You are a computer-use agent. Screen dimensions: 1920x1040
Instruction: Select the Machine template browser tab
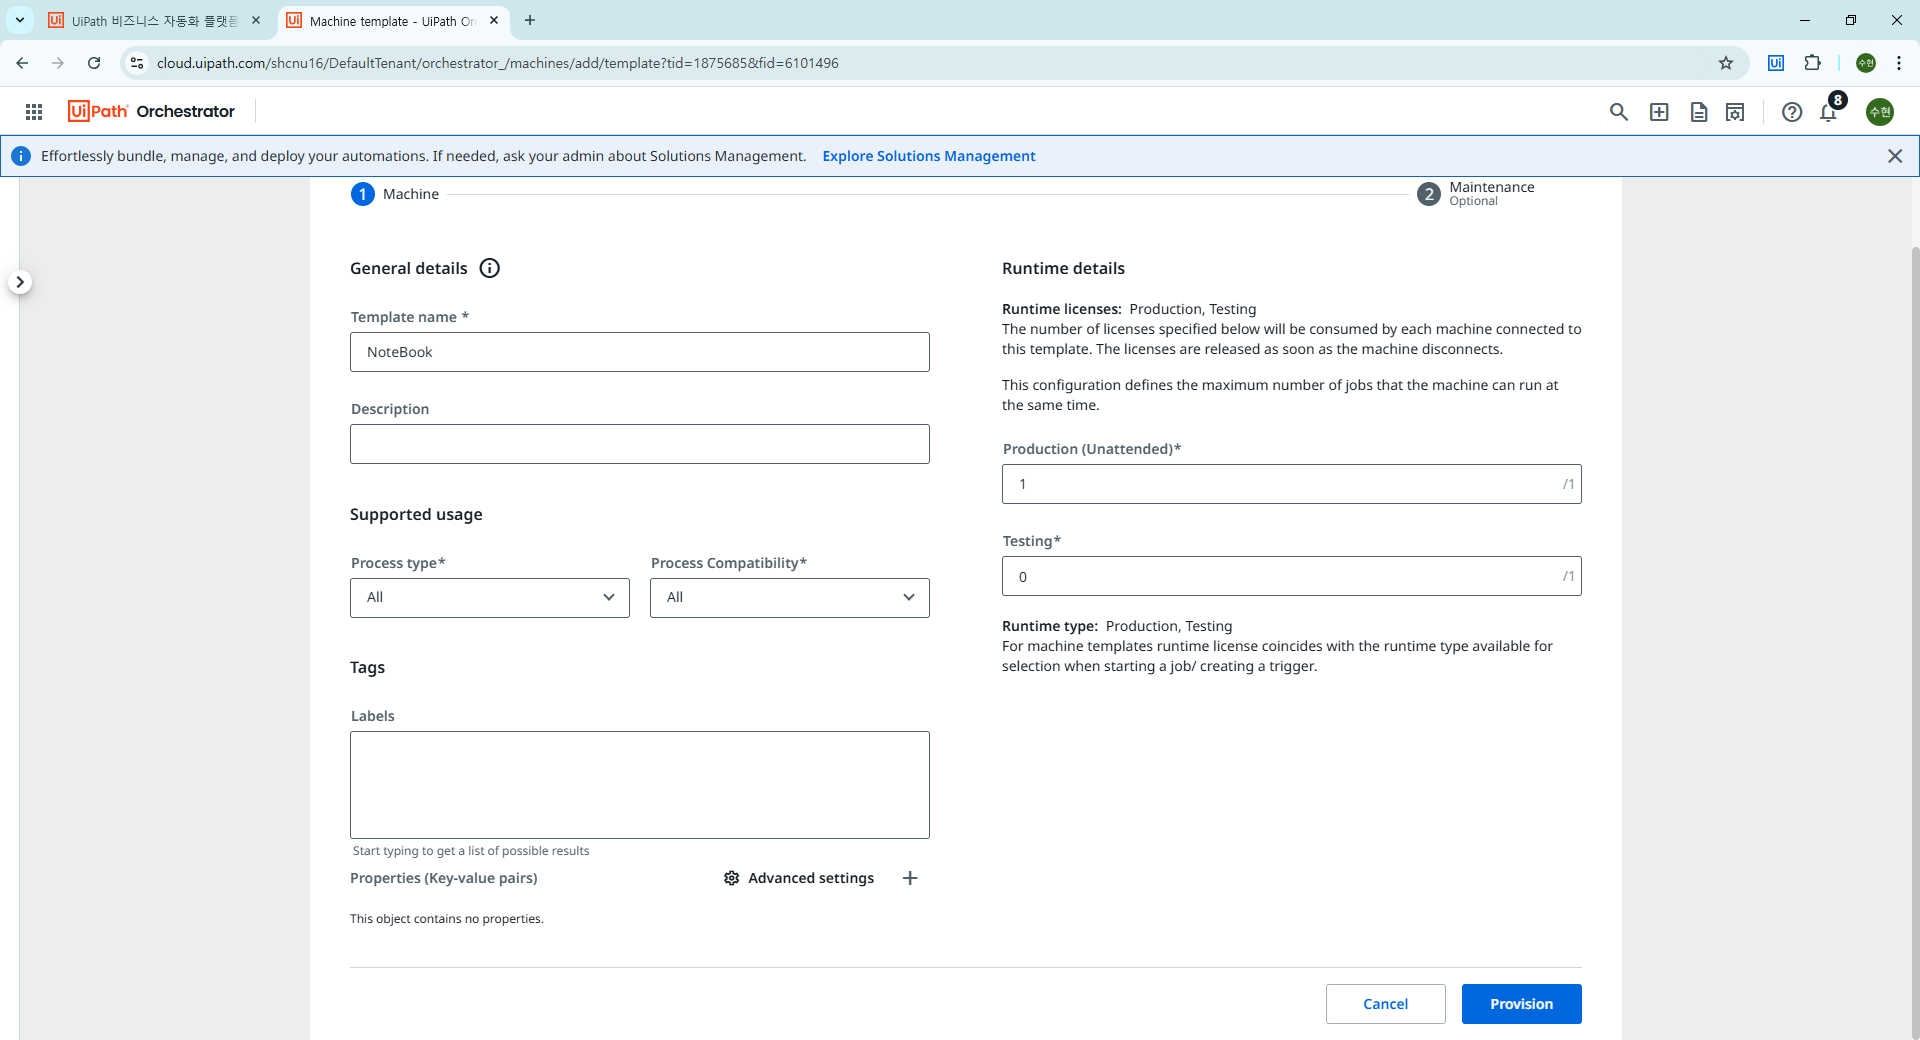(391, 21)
